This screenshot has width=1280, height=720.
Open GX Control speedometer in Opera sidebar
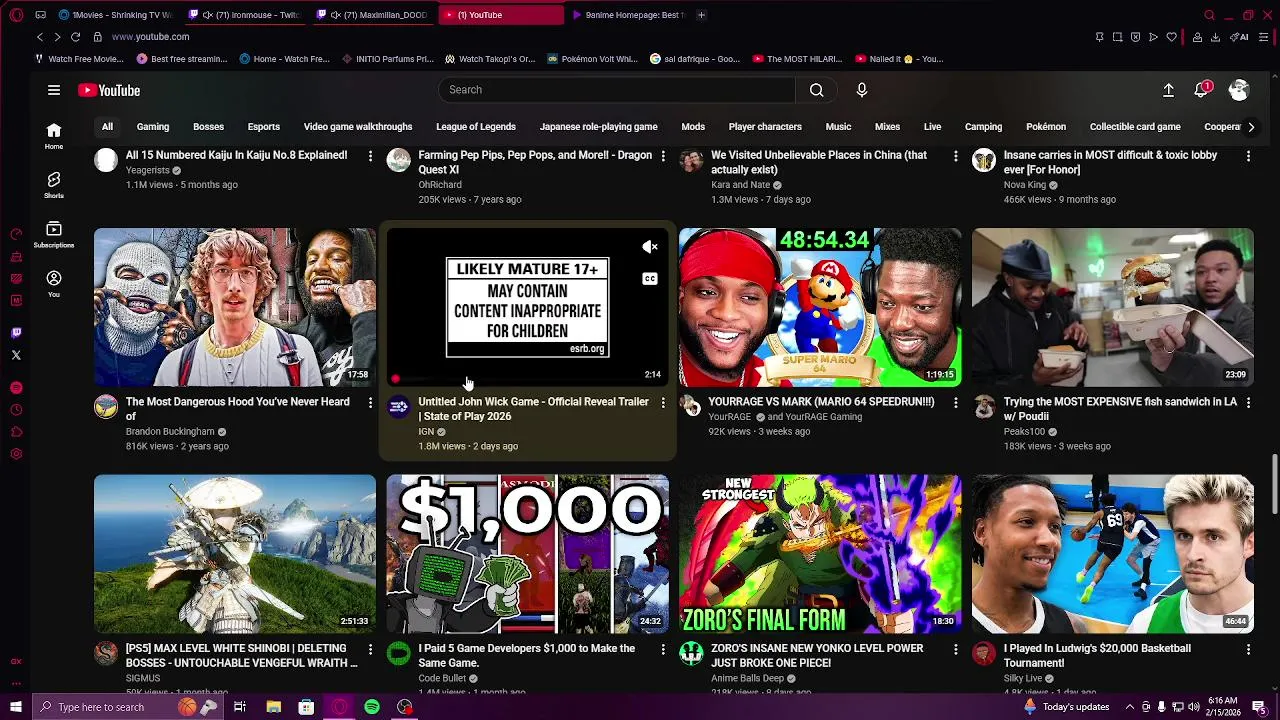16,235
